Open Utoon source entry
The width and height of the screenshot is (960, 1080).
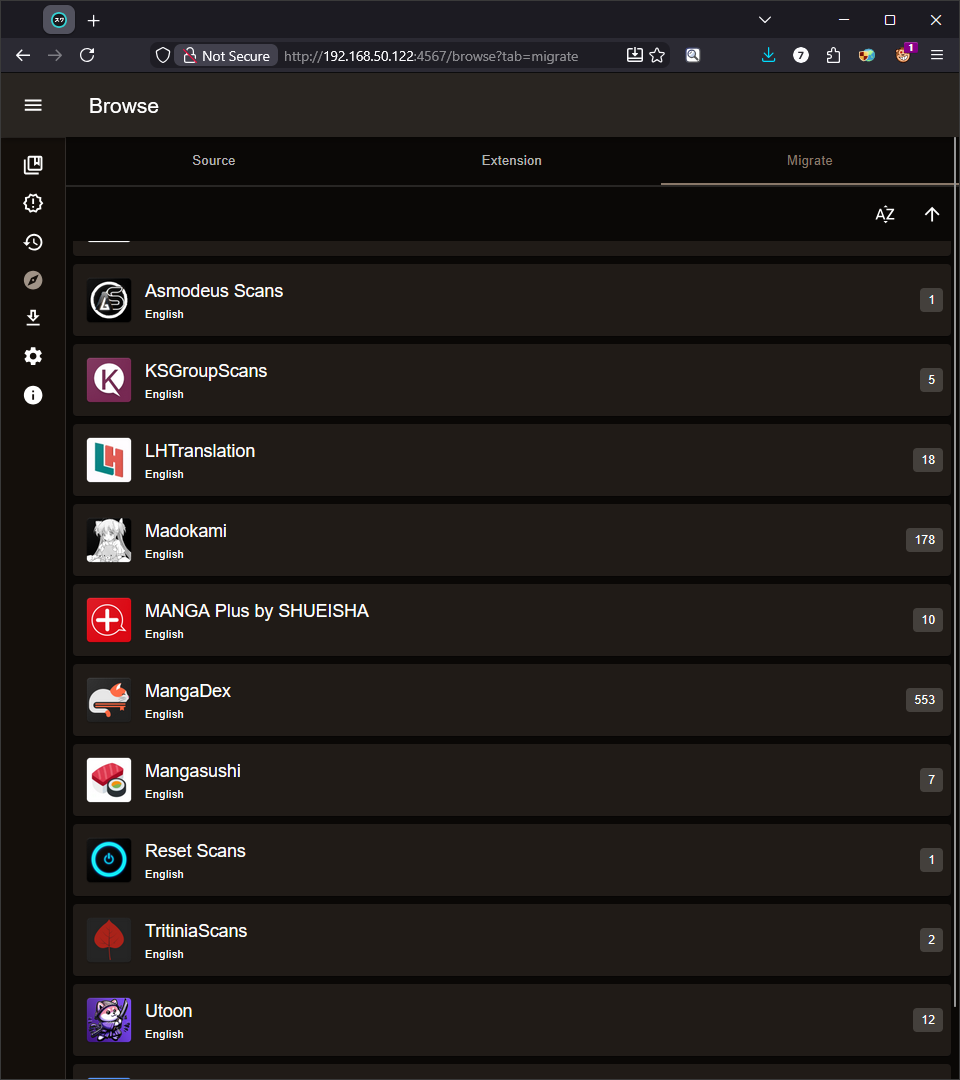point(512,1019)
